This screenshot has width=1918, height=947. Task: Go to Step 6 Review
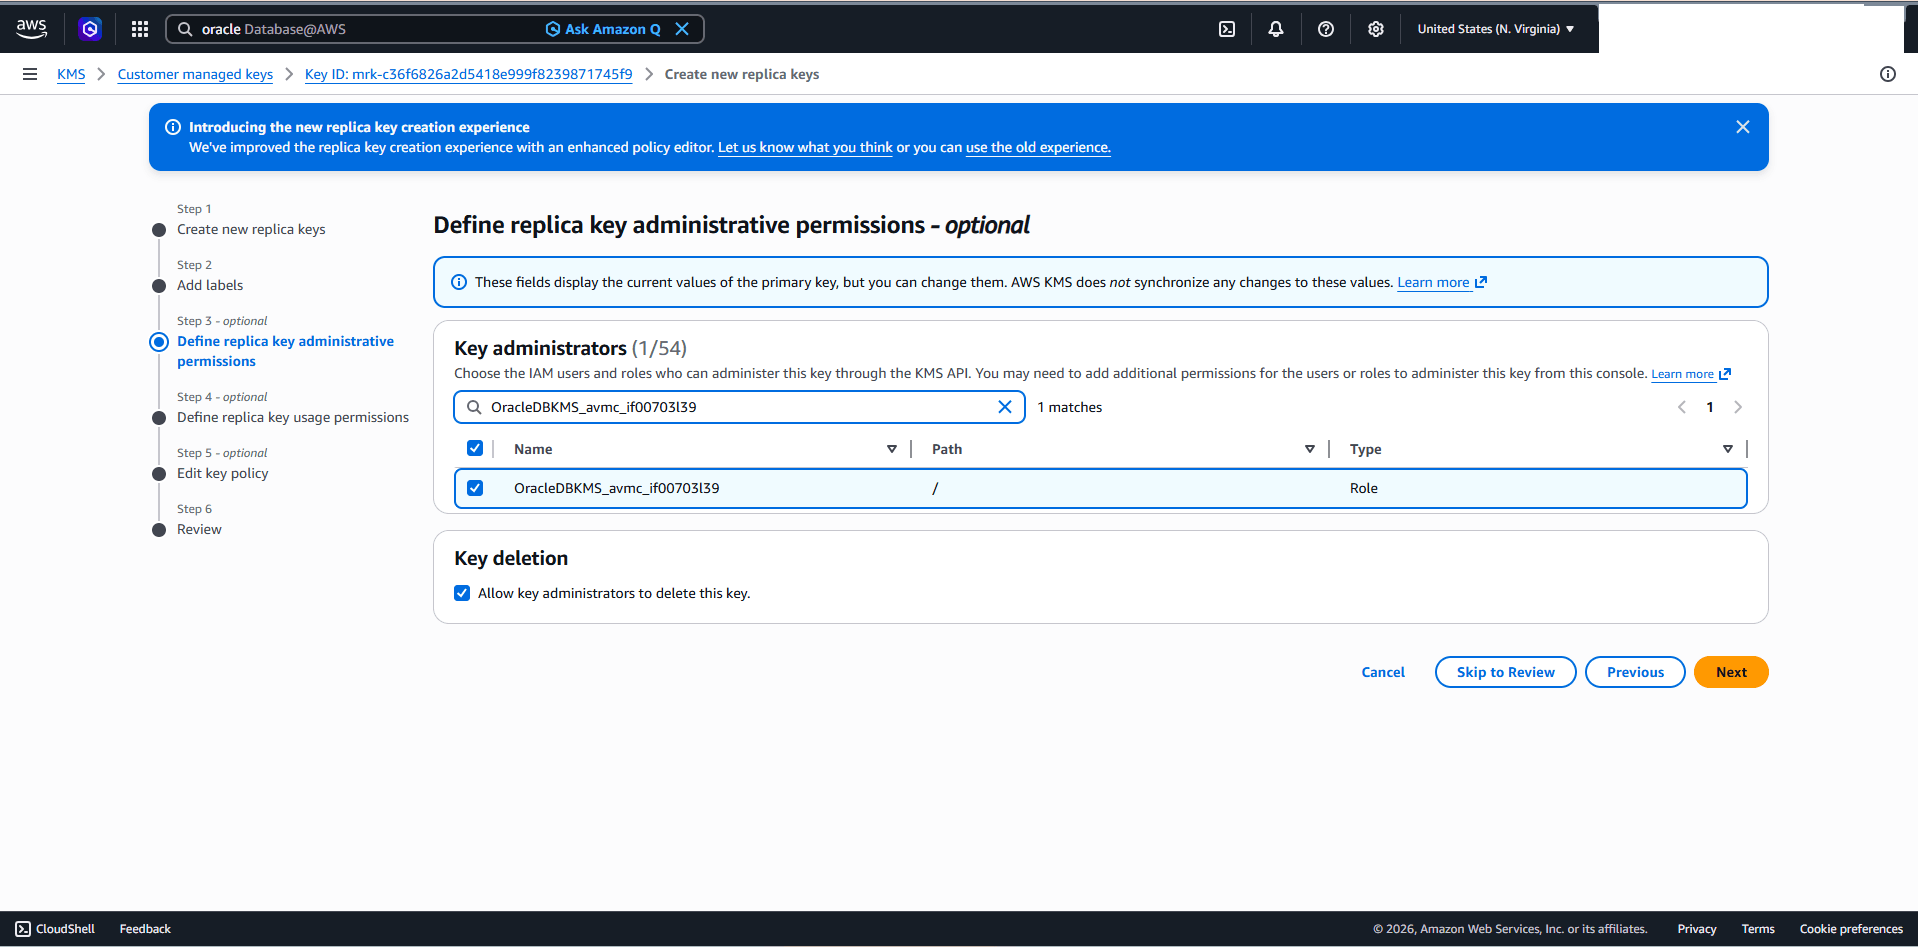pyautogui.click(x=199, y=529)
